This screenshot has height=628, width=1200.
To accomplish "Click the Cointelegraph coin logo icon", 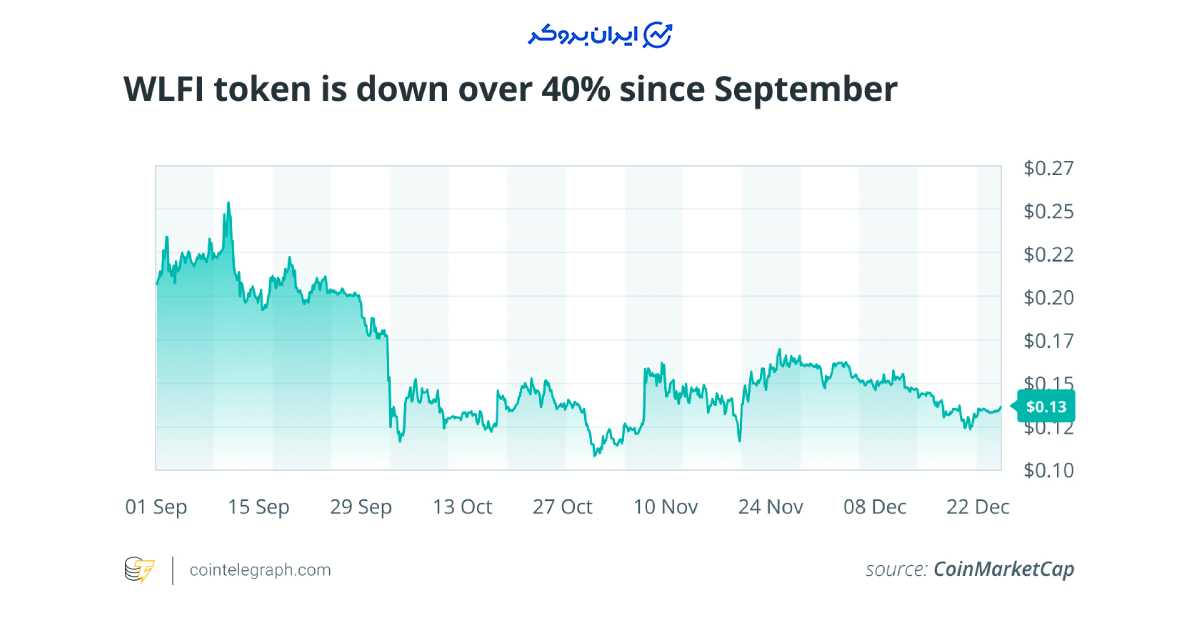I will point(140,570).
